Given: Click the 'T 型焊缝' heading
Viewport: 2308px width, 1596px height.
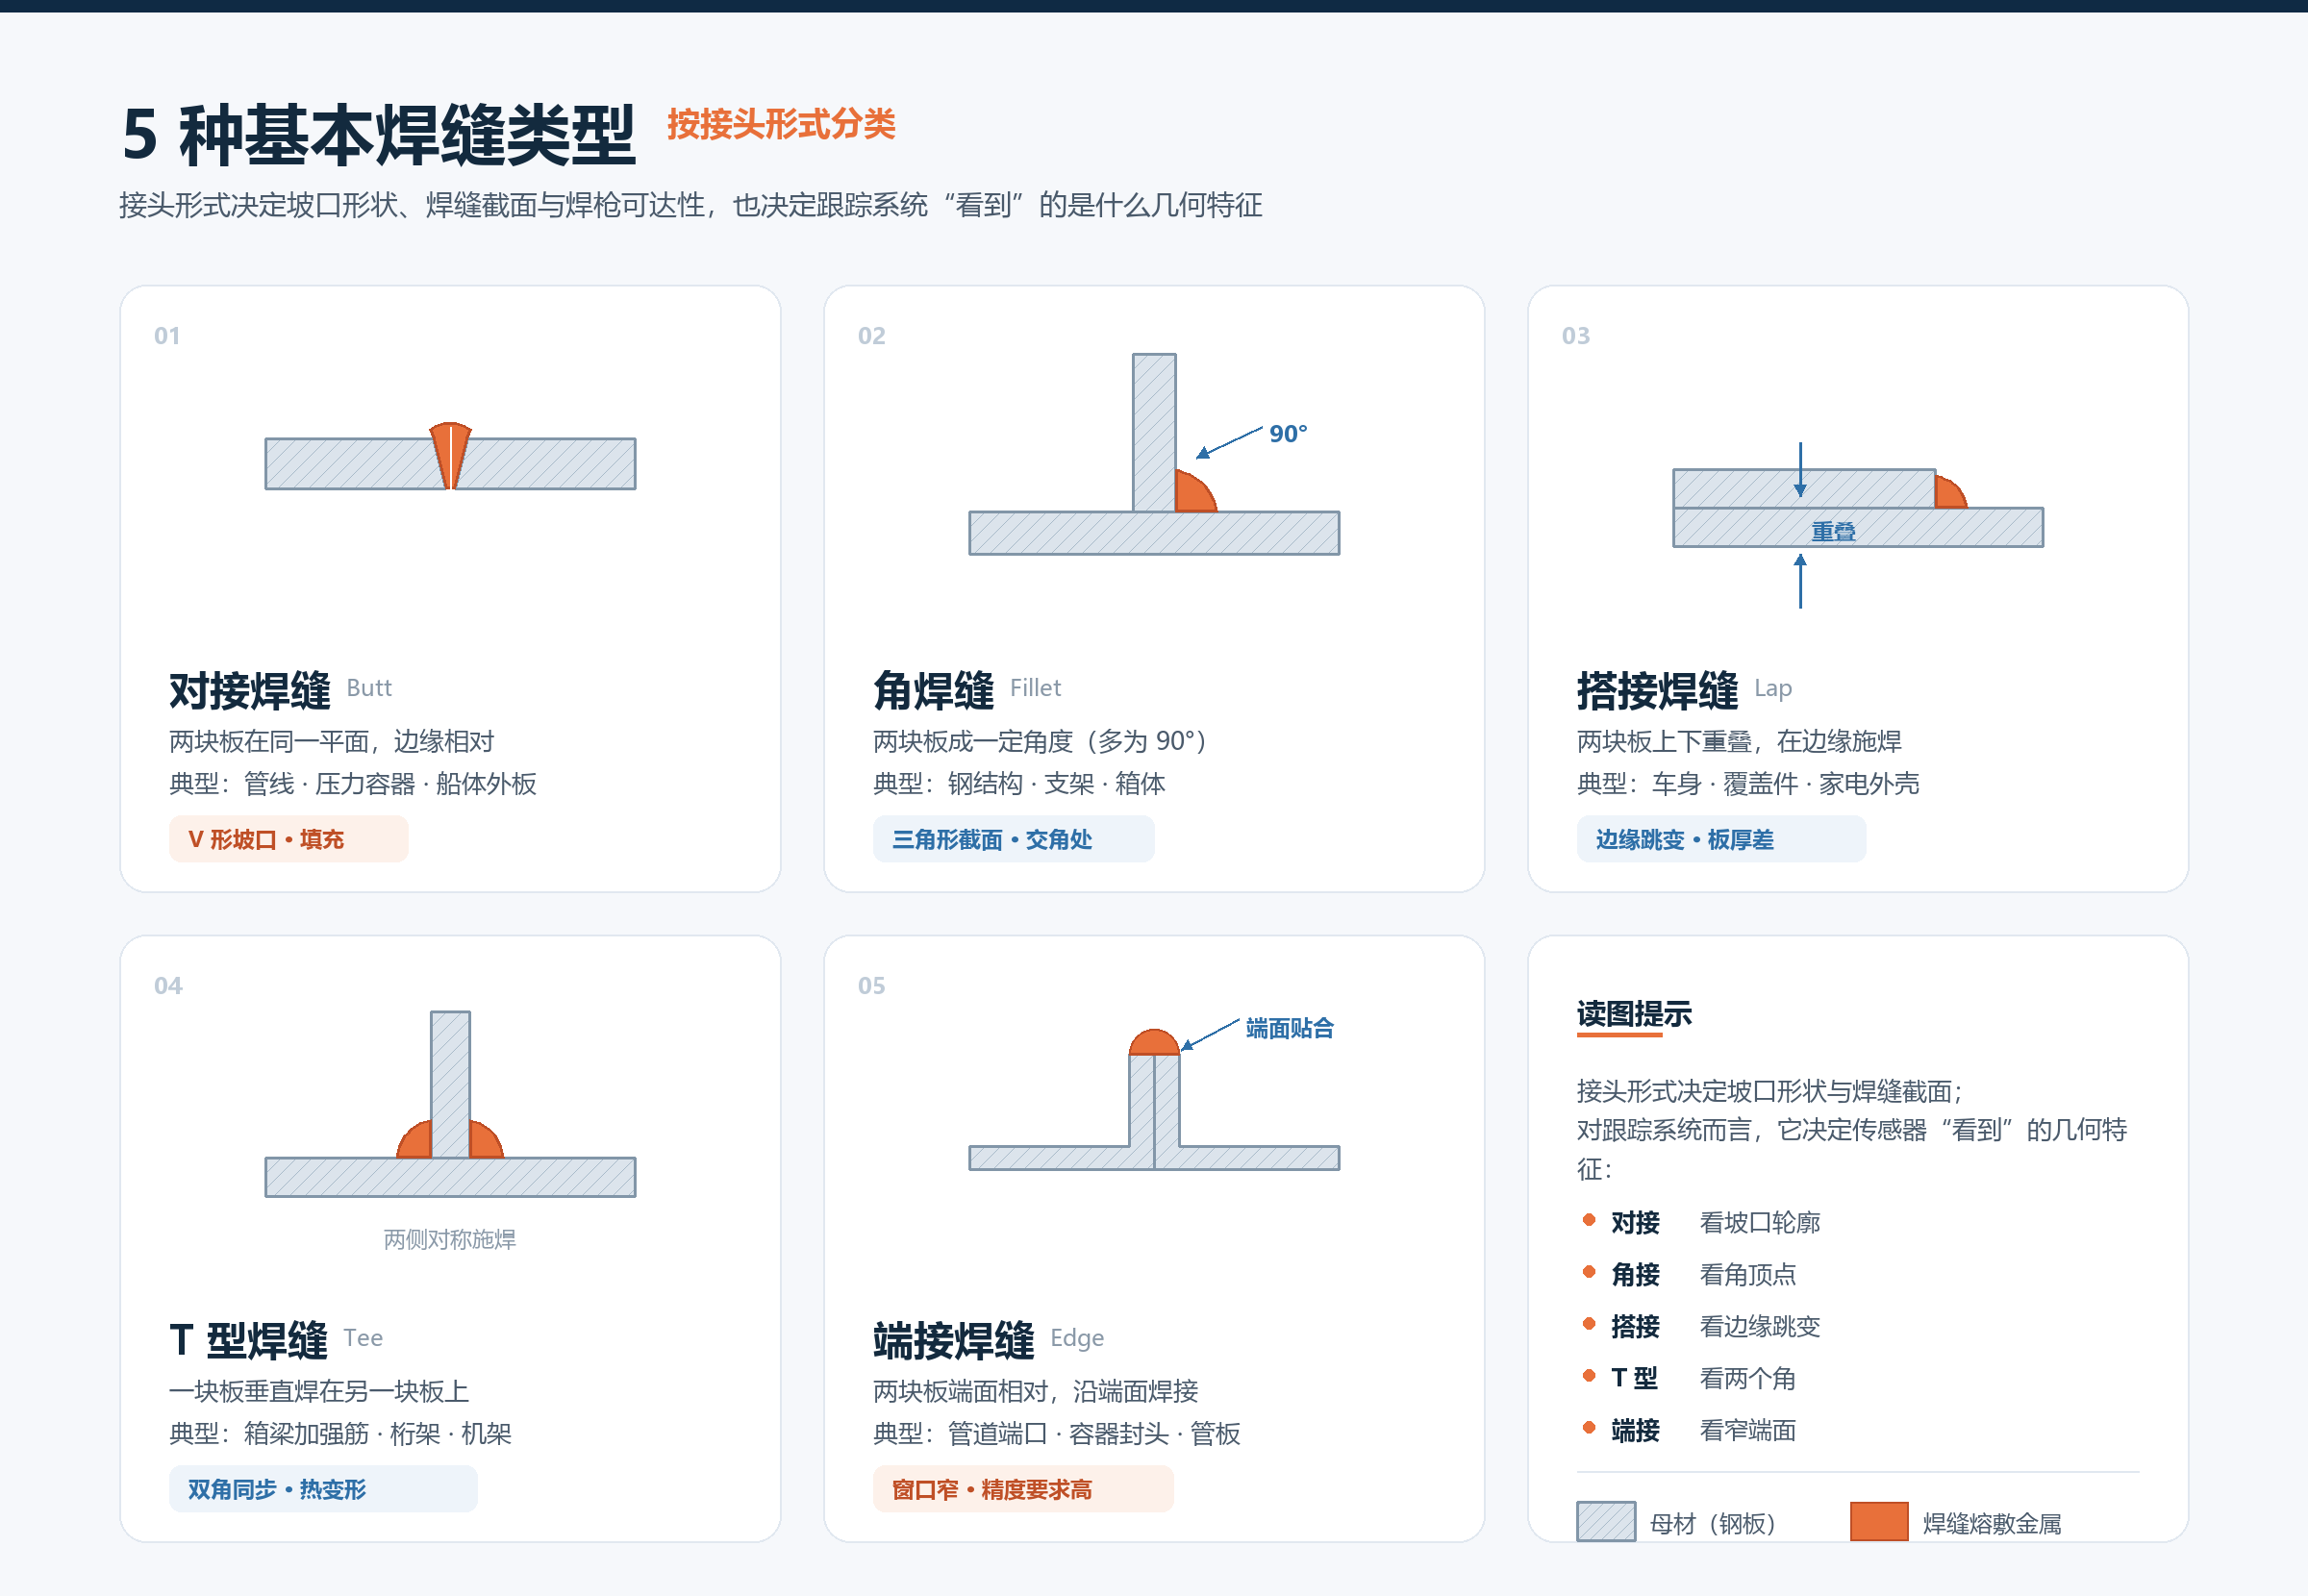Looking at the screenshot, I should 248,1341.
